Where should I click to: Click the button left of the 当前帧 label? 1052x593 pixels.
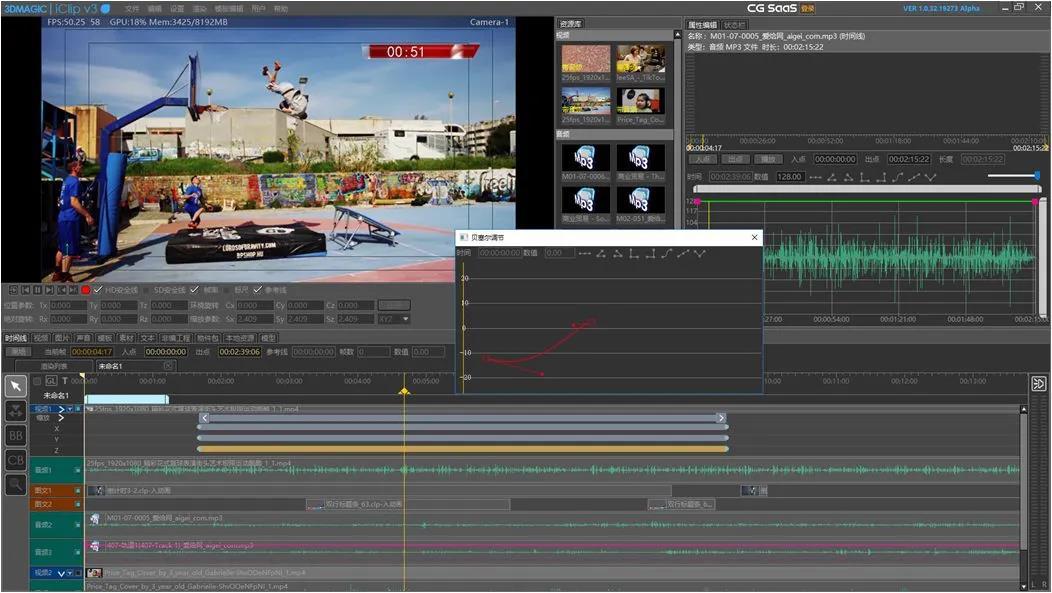click(19, 352)
